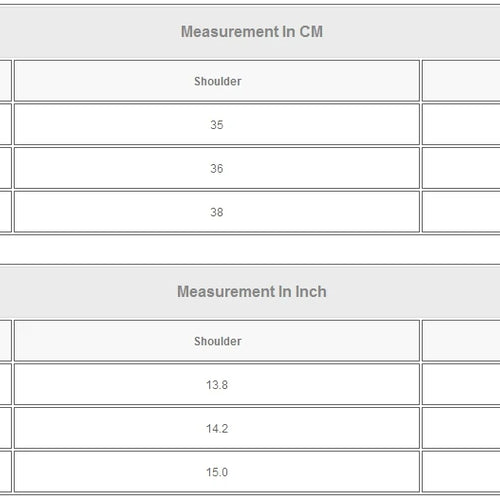Viewport: 500px width, 500px height.
Task: Click the cell showing 14.2
Action: (217, 428)
